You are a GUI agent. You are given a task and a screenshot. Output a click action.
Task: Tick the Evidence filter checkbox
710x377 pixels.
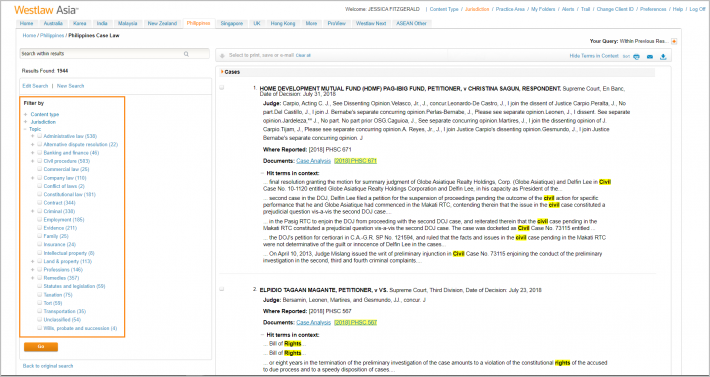click(40, 228)
